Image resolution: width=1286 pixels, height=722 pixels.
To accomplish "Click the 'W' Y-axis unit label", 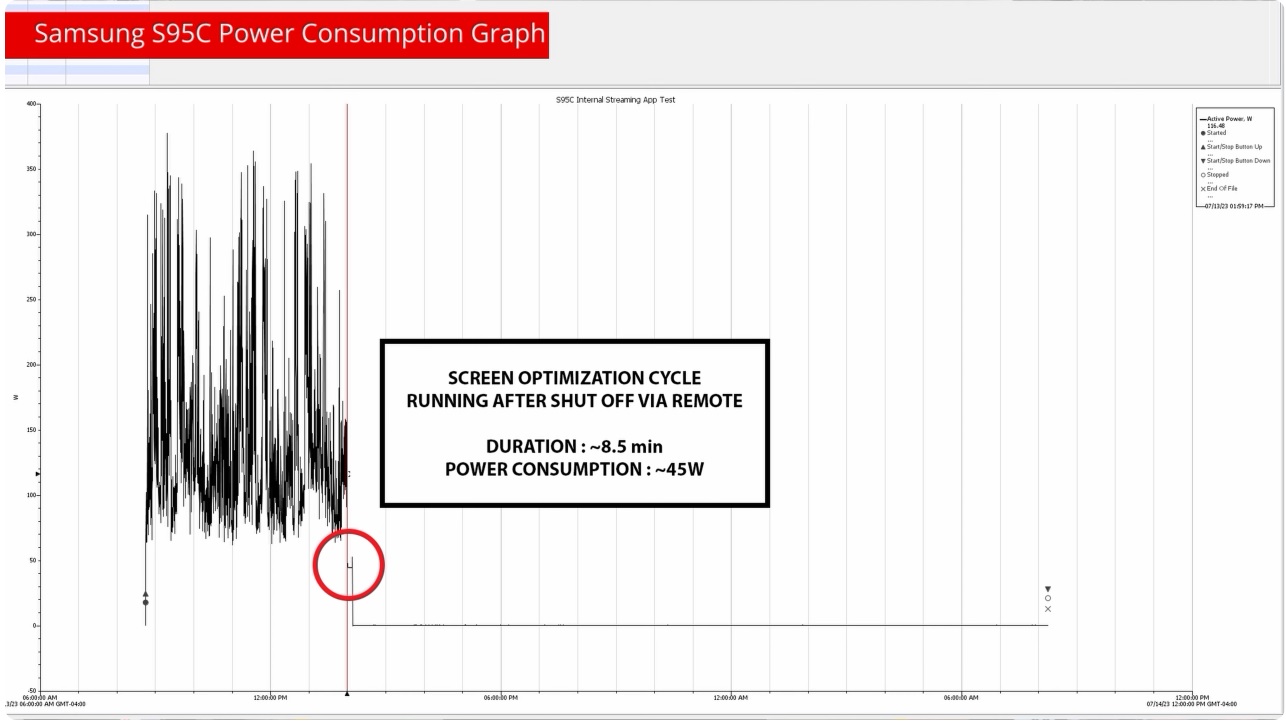I will coord(15,398).
